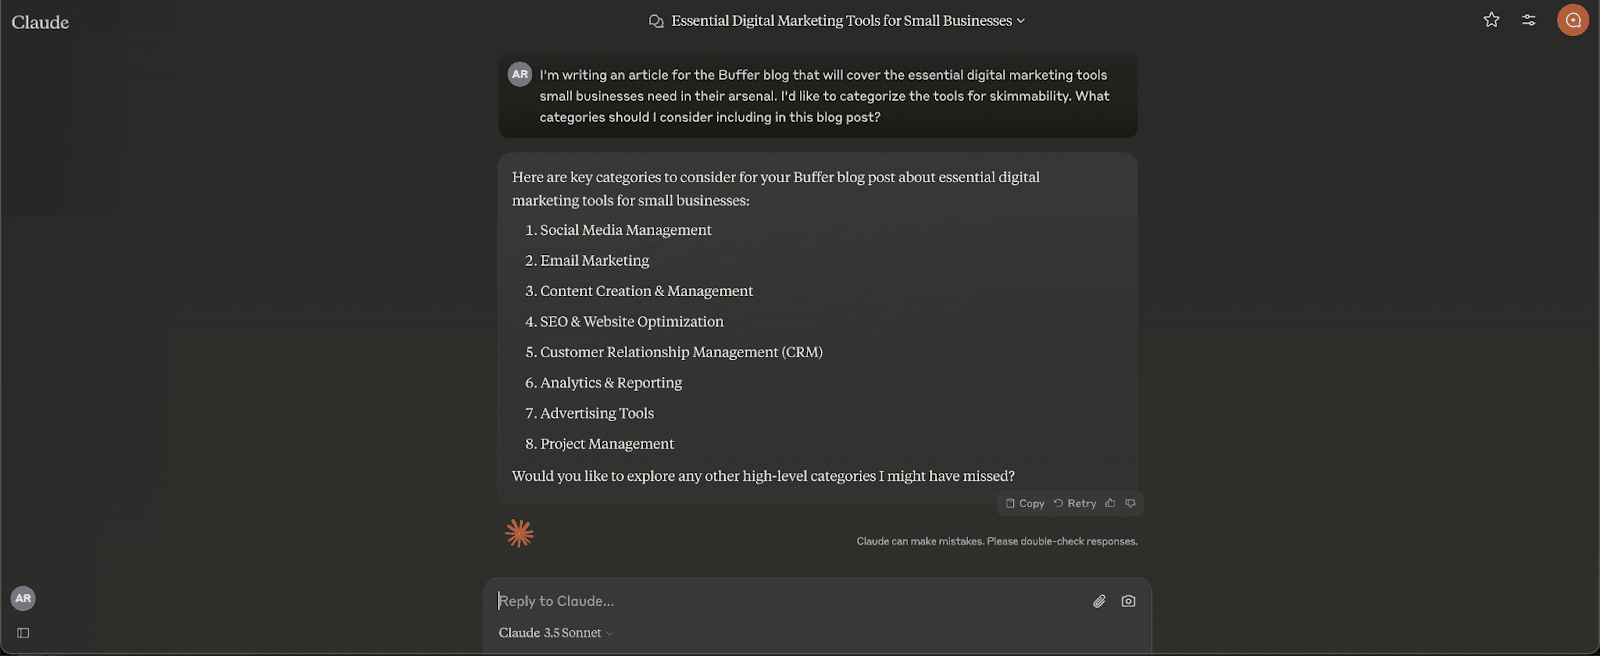Copy the response text
The width and height of the screenshot is (1600, 656).
(x=1025, y=503)
